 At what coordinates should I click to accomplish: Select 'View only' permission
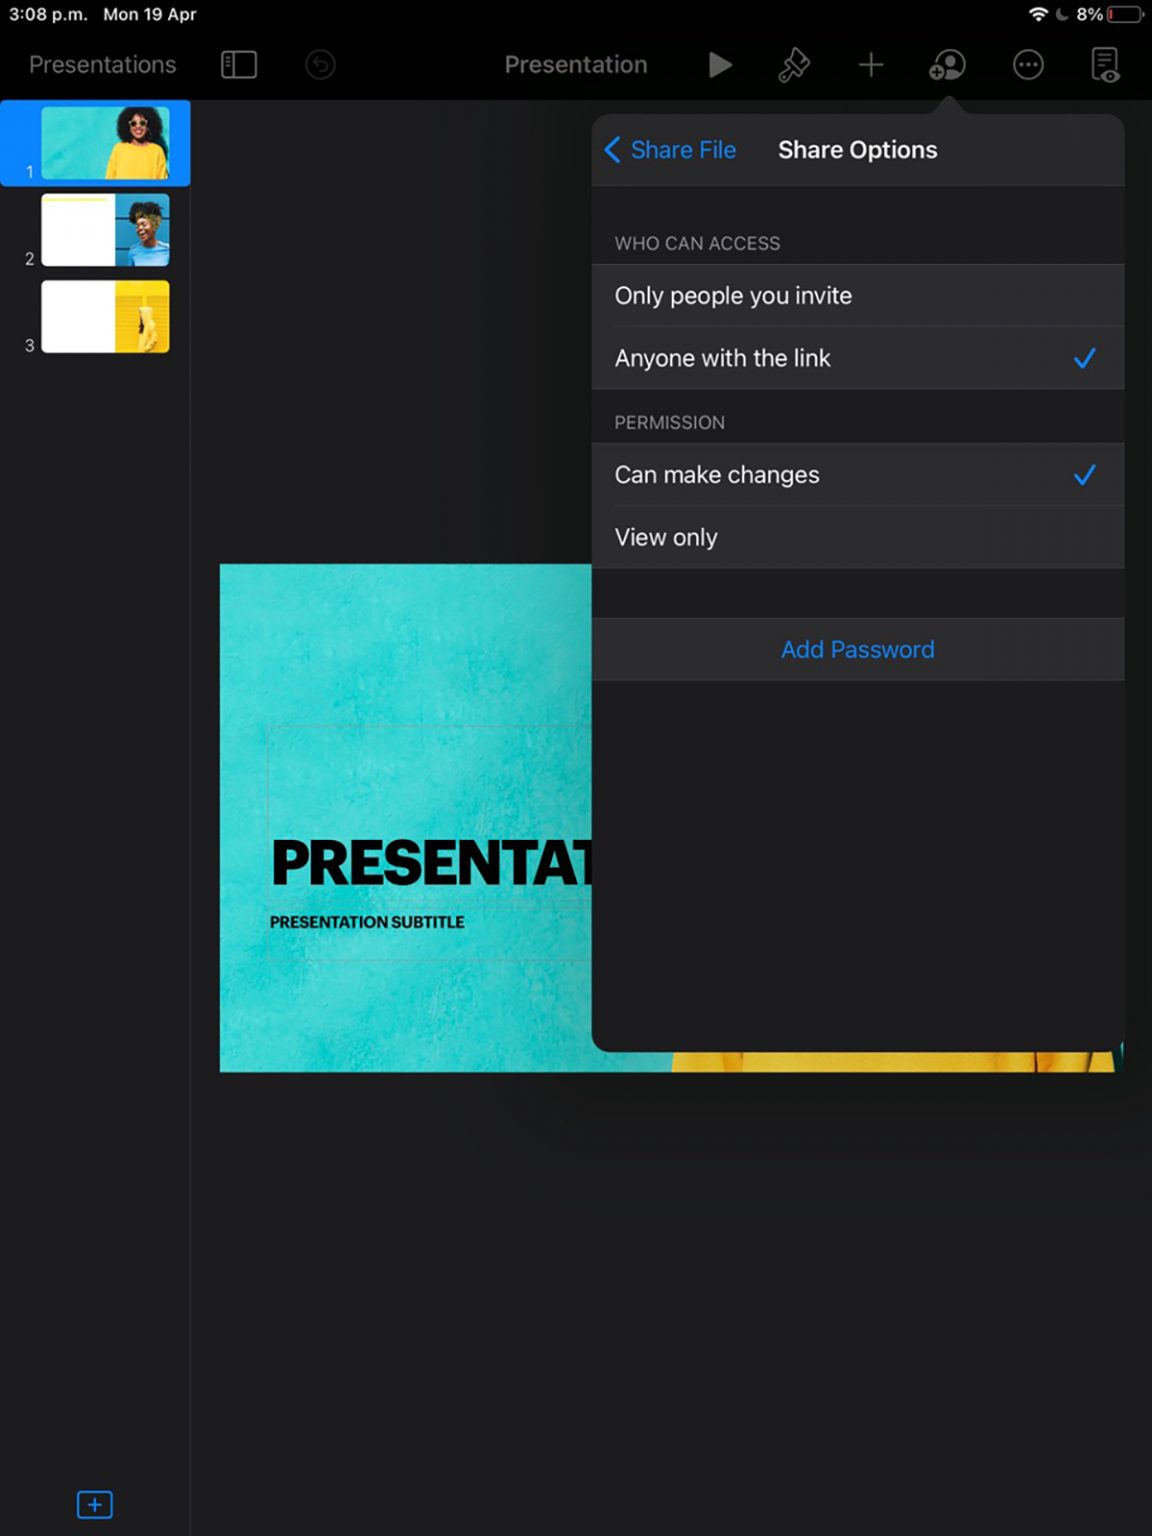(665, 537)
